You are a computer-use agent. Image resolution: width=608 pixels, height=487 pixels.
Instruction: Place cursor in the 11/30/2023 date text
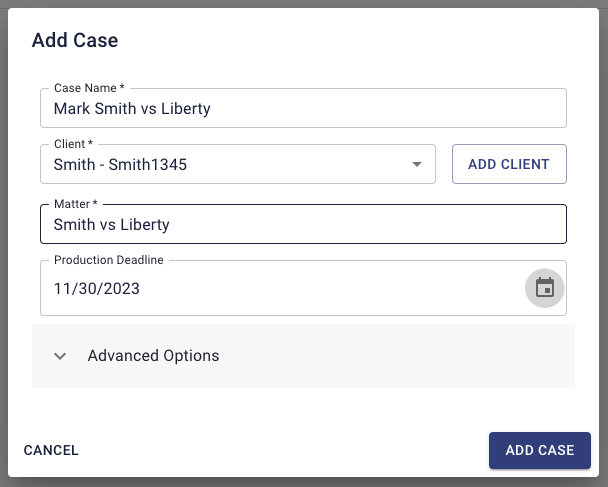[x=97, y=289]
